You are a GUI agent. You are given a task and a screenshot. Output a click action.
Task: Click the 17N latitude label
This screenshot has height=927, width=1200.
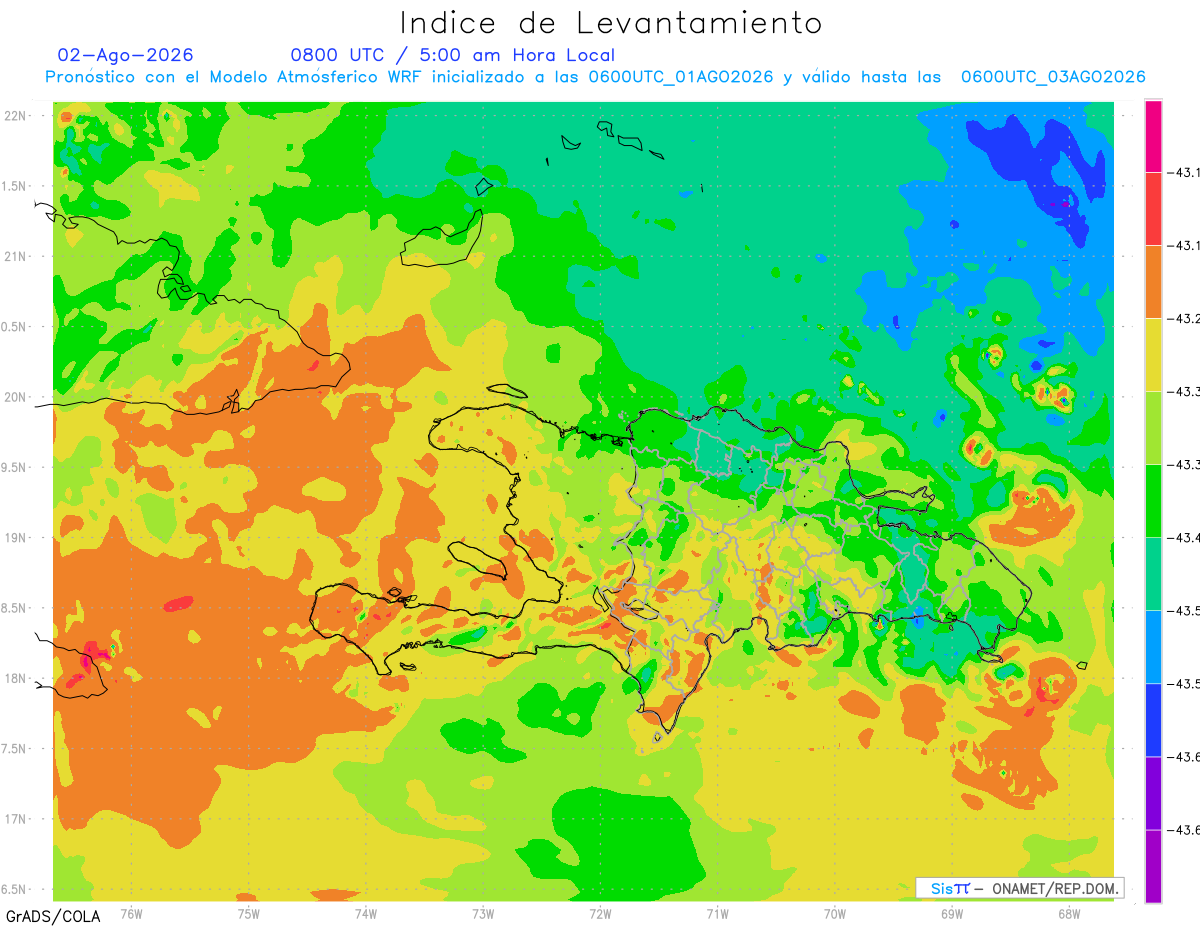tap(15, 819)
